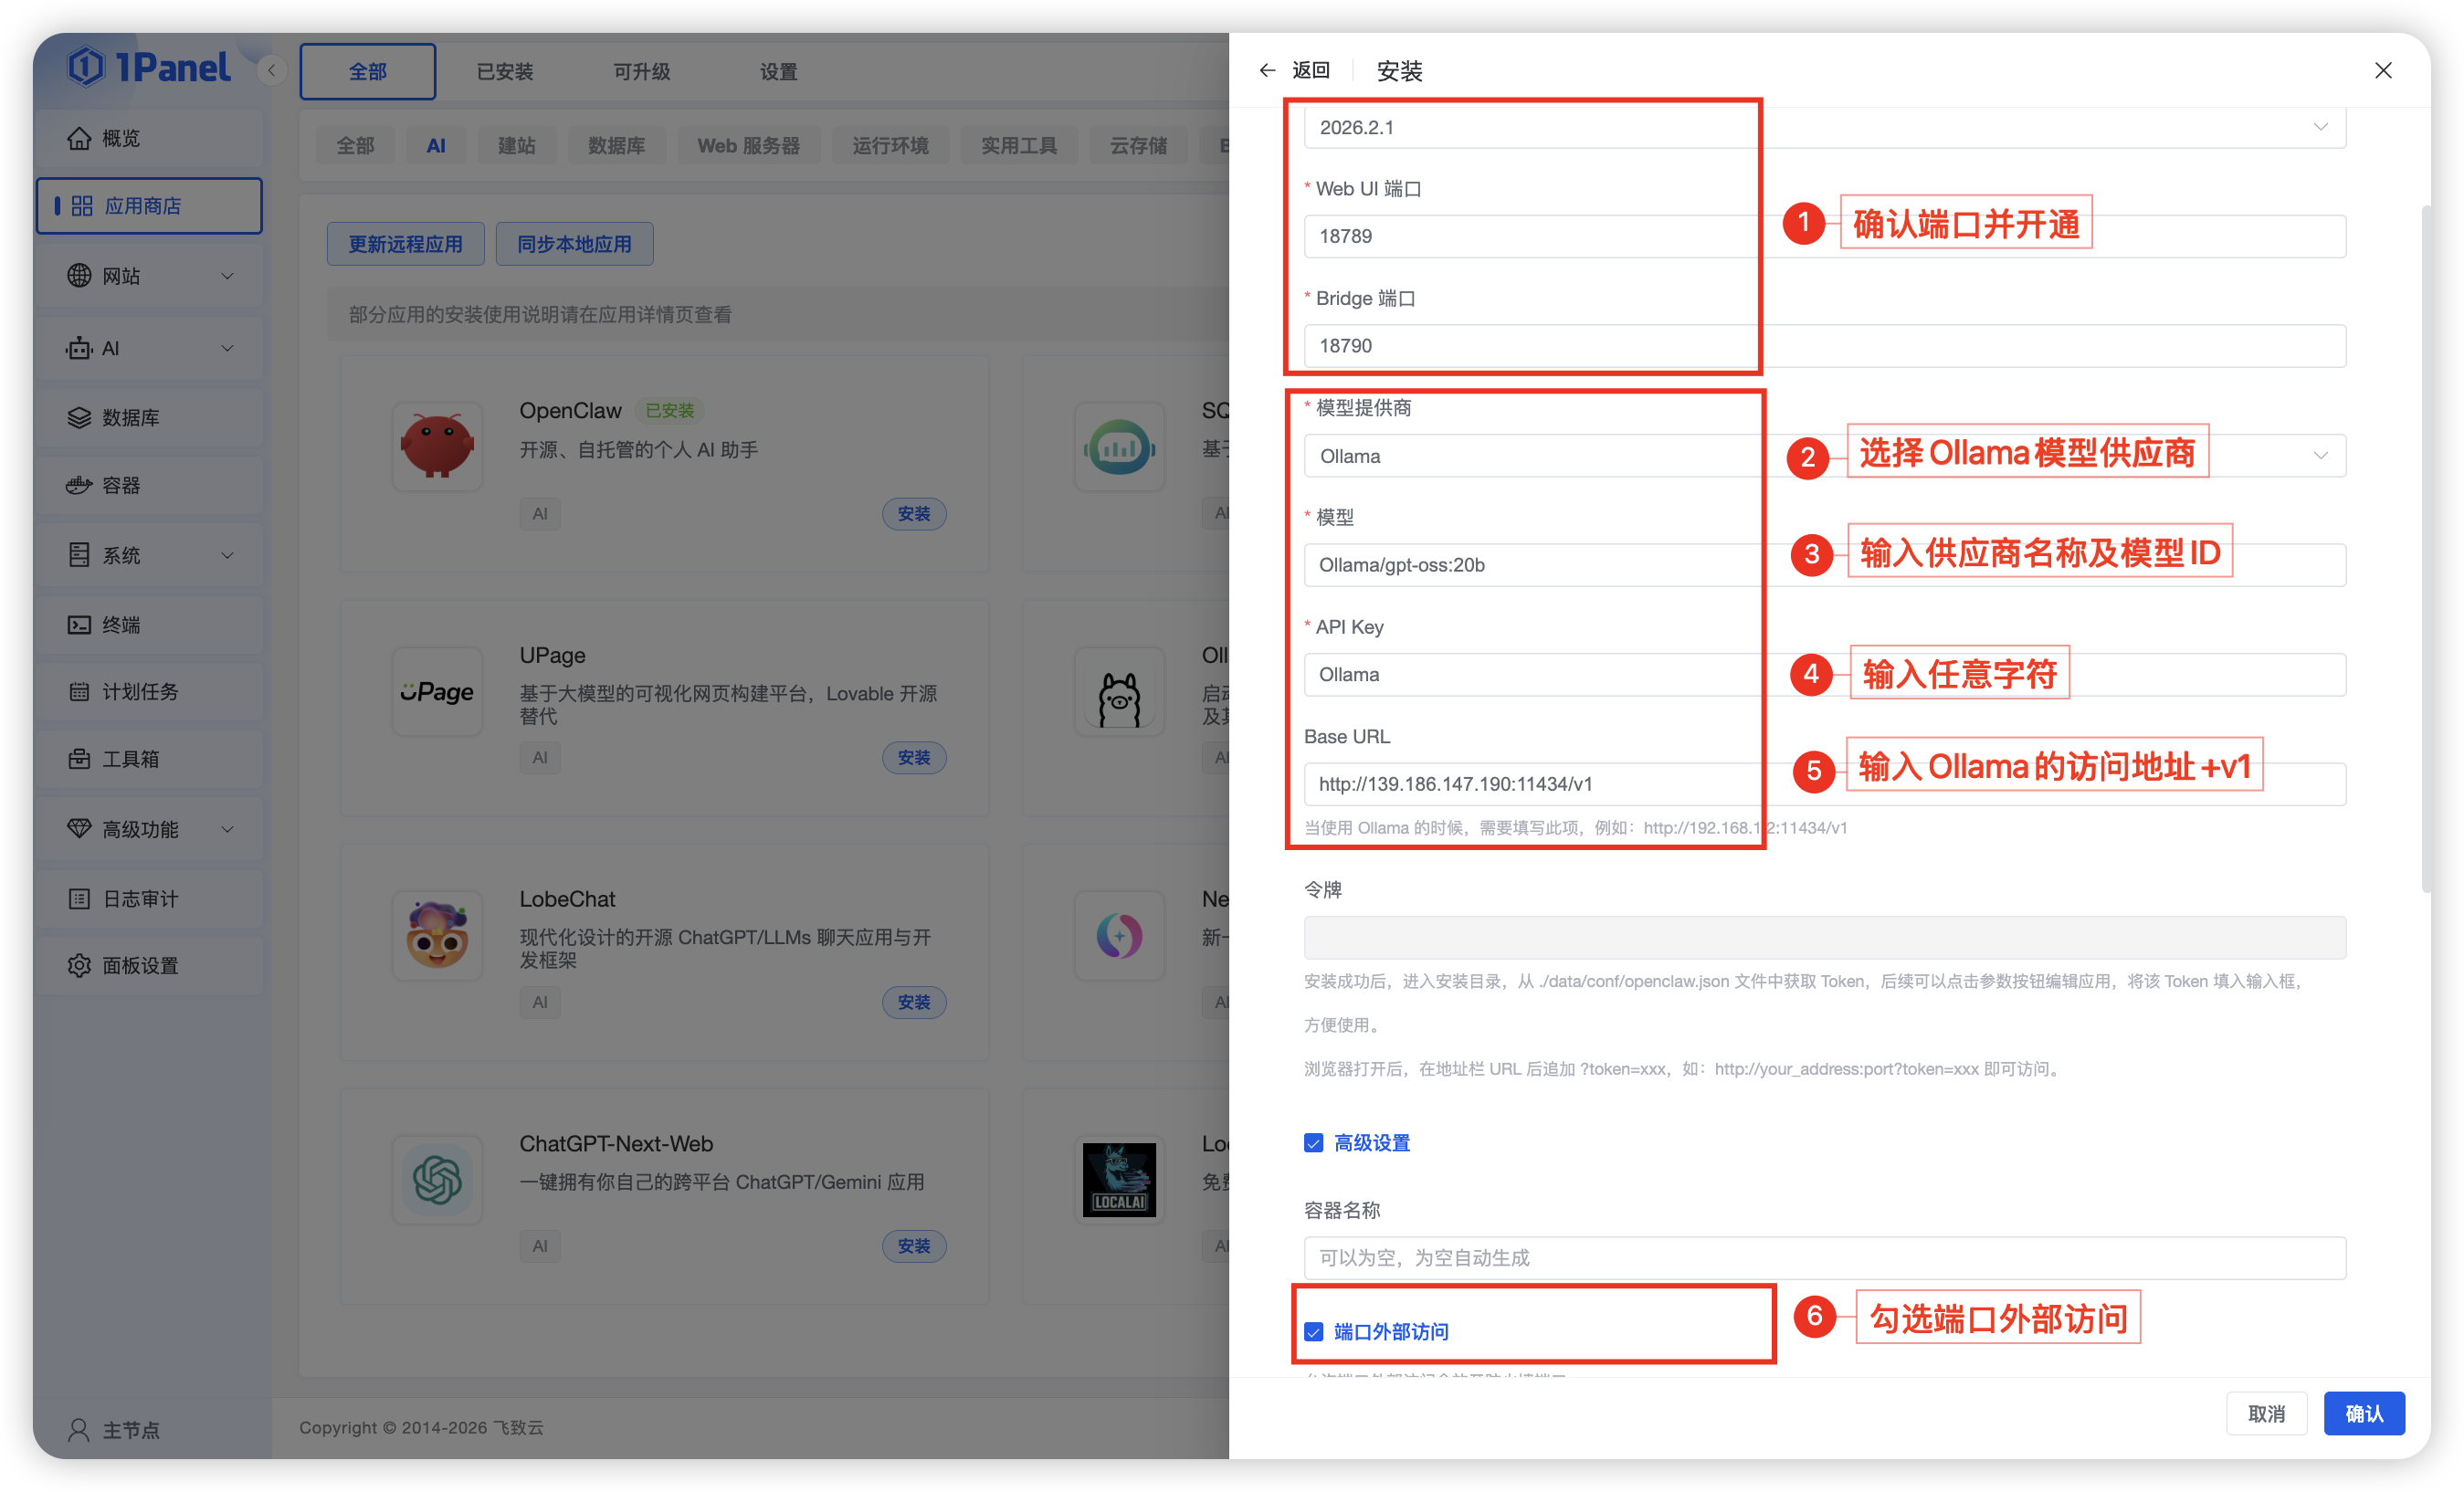Click the Ollama llama app icon
Screen dimensions: 2464x1492
click(1119, 691)
